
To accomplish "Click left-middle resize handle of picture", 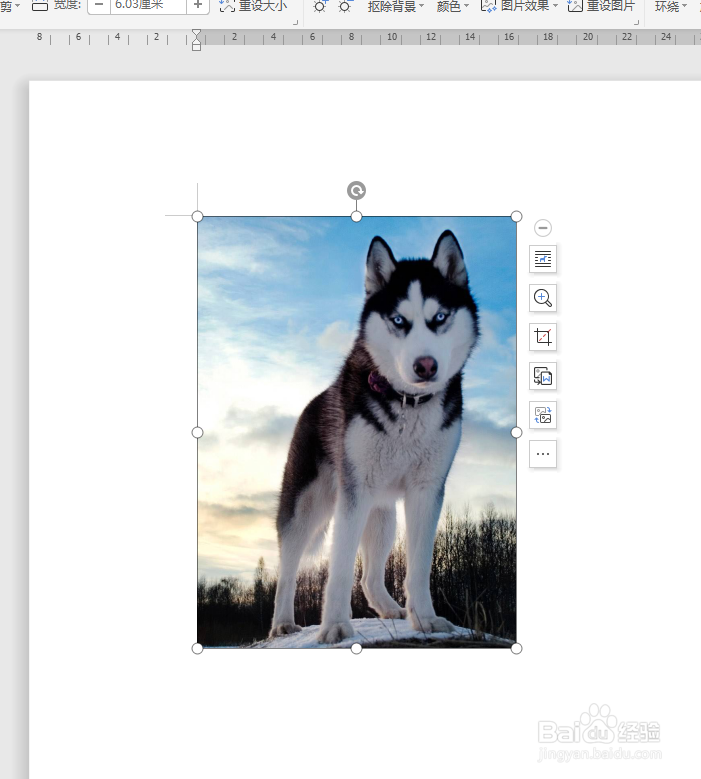I will click(x=197, y=432).
